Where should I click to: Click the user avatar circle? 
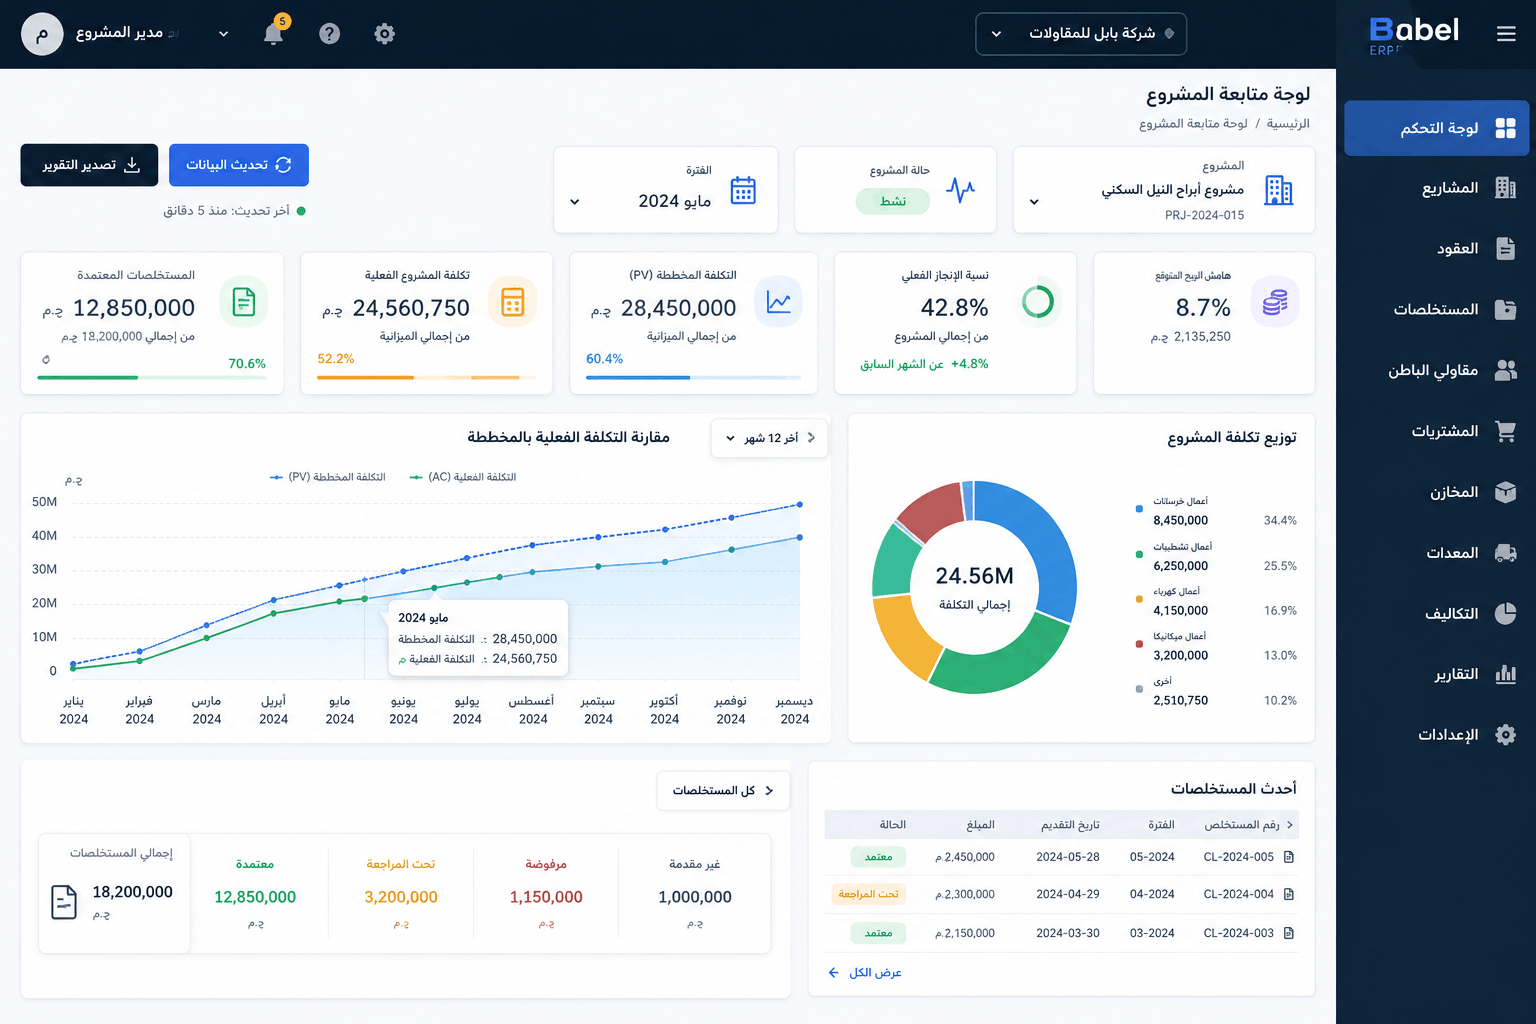click(42, 34)
